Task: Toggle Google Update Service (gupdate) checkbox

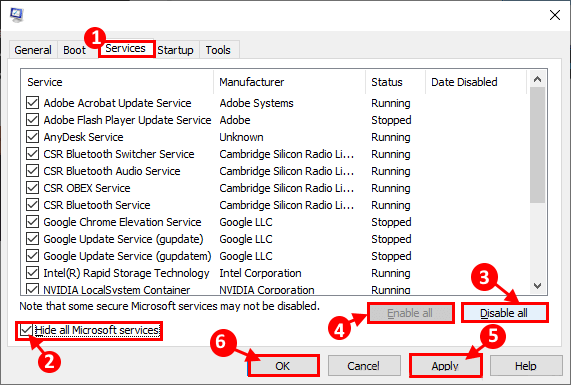Action: tap(32, 239)
